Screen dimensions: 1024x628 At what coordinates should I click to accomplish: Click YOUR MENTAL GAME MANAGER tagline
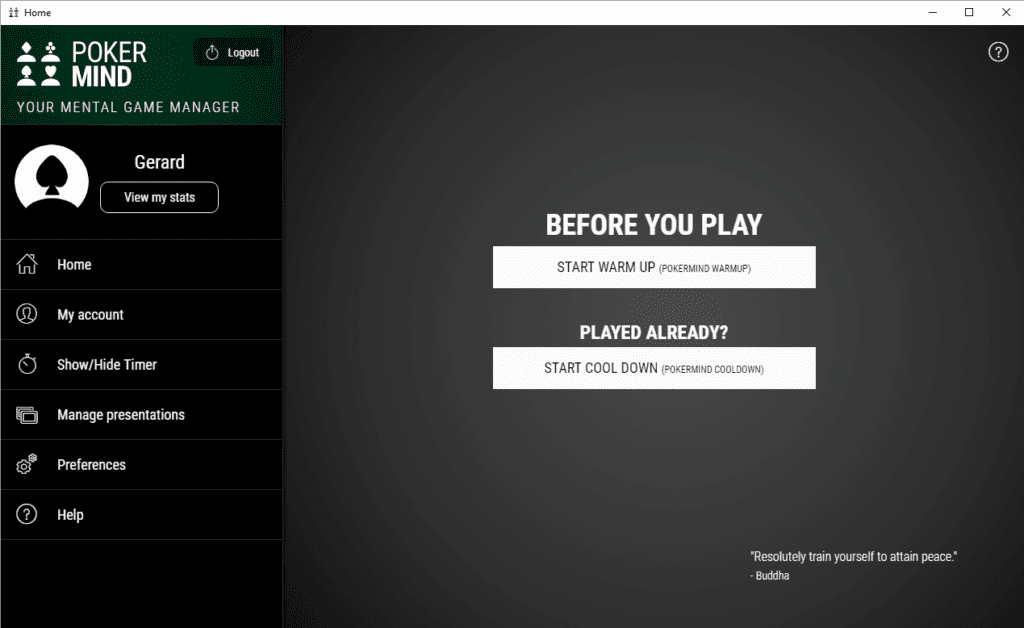(x=128, y=107)
